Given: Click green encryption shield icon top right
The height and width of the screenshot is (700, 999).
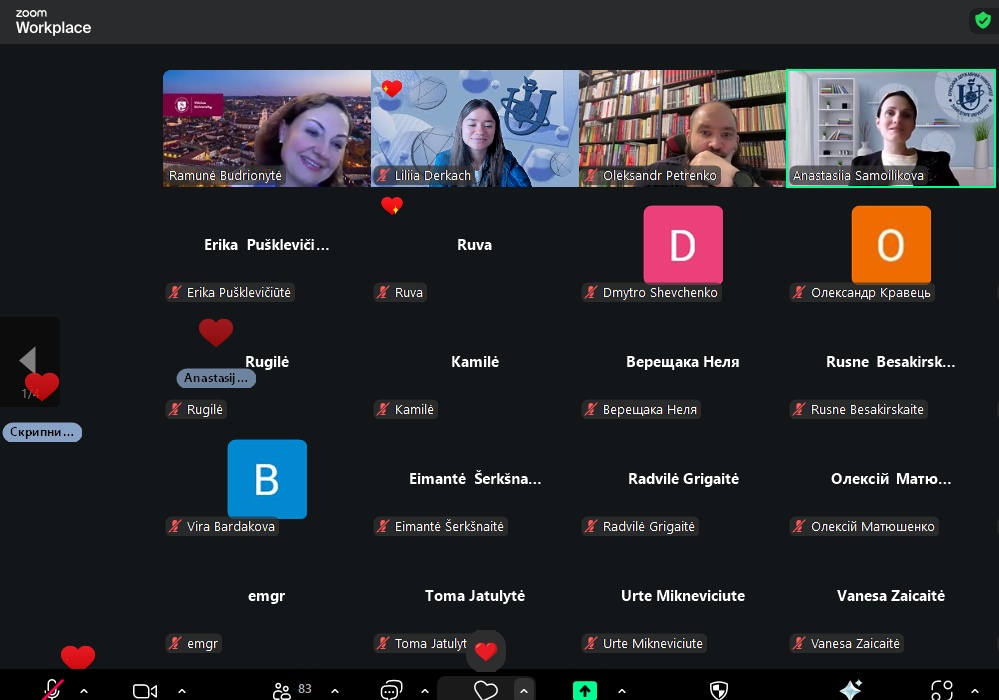Looking at the screenshot, I should point(982,20).
